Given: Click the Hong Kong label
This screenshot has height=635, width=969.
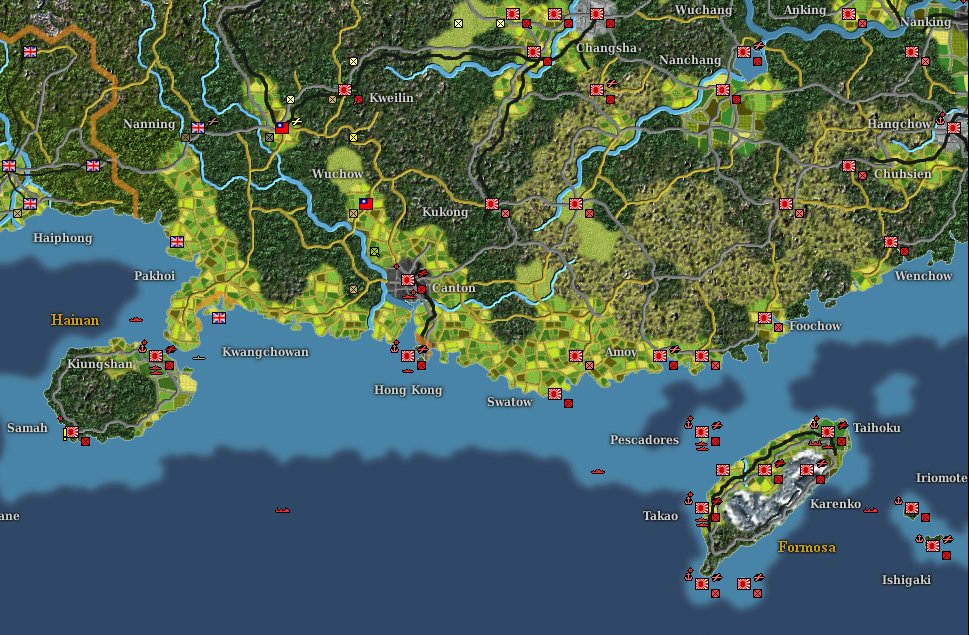Looking at the screenshot, I should click(408, 390).
